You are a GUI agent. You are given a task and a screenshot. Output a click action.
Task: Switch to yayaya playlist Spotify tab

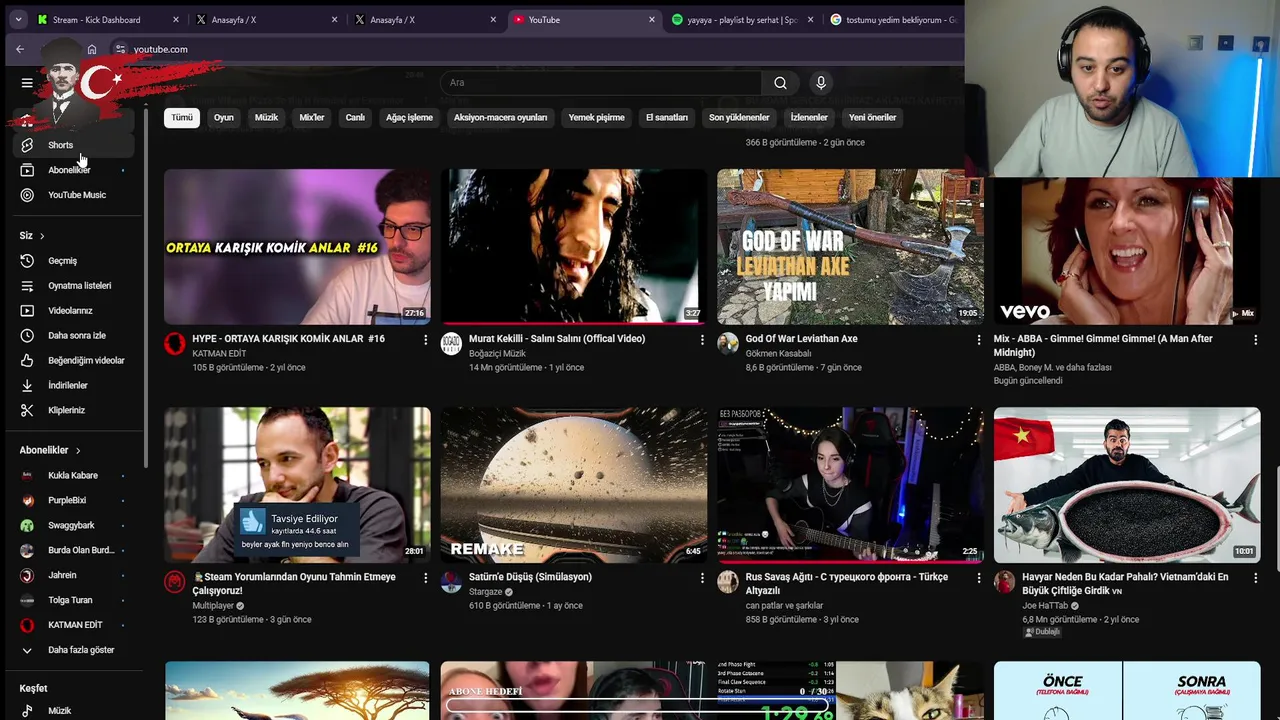coord(743,19)
